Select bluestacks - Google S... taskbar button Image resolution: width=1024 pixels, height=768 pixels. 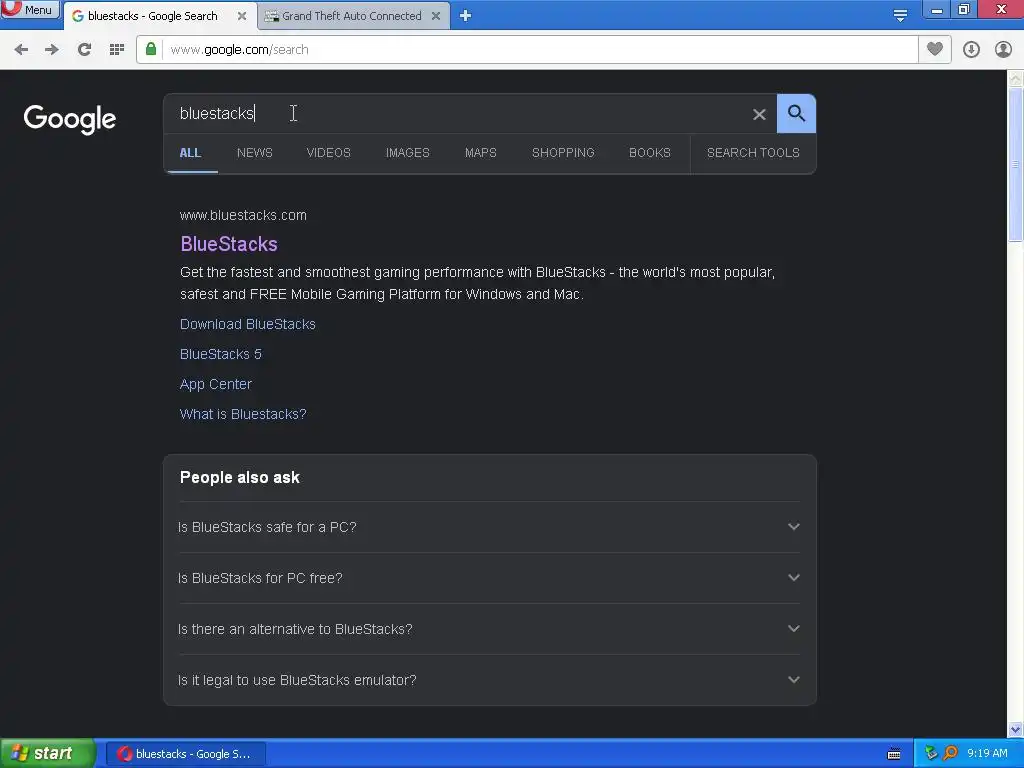tap(185, 754)
